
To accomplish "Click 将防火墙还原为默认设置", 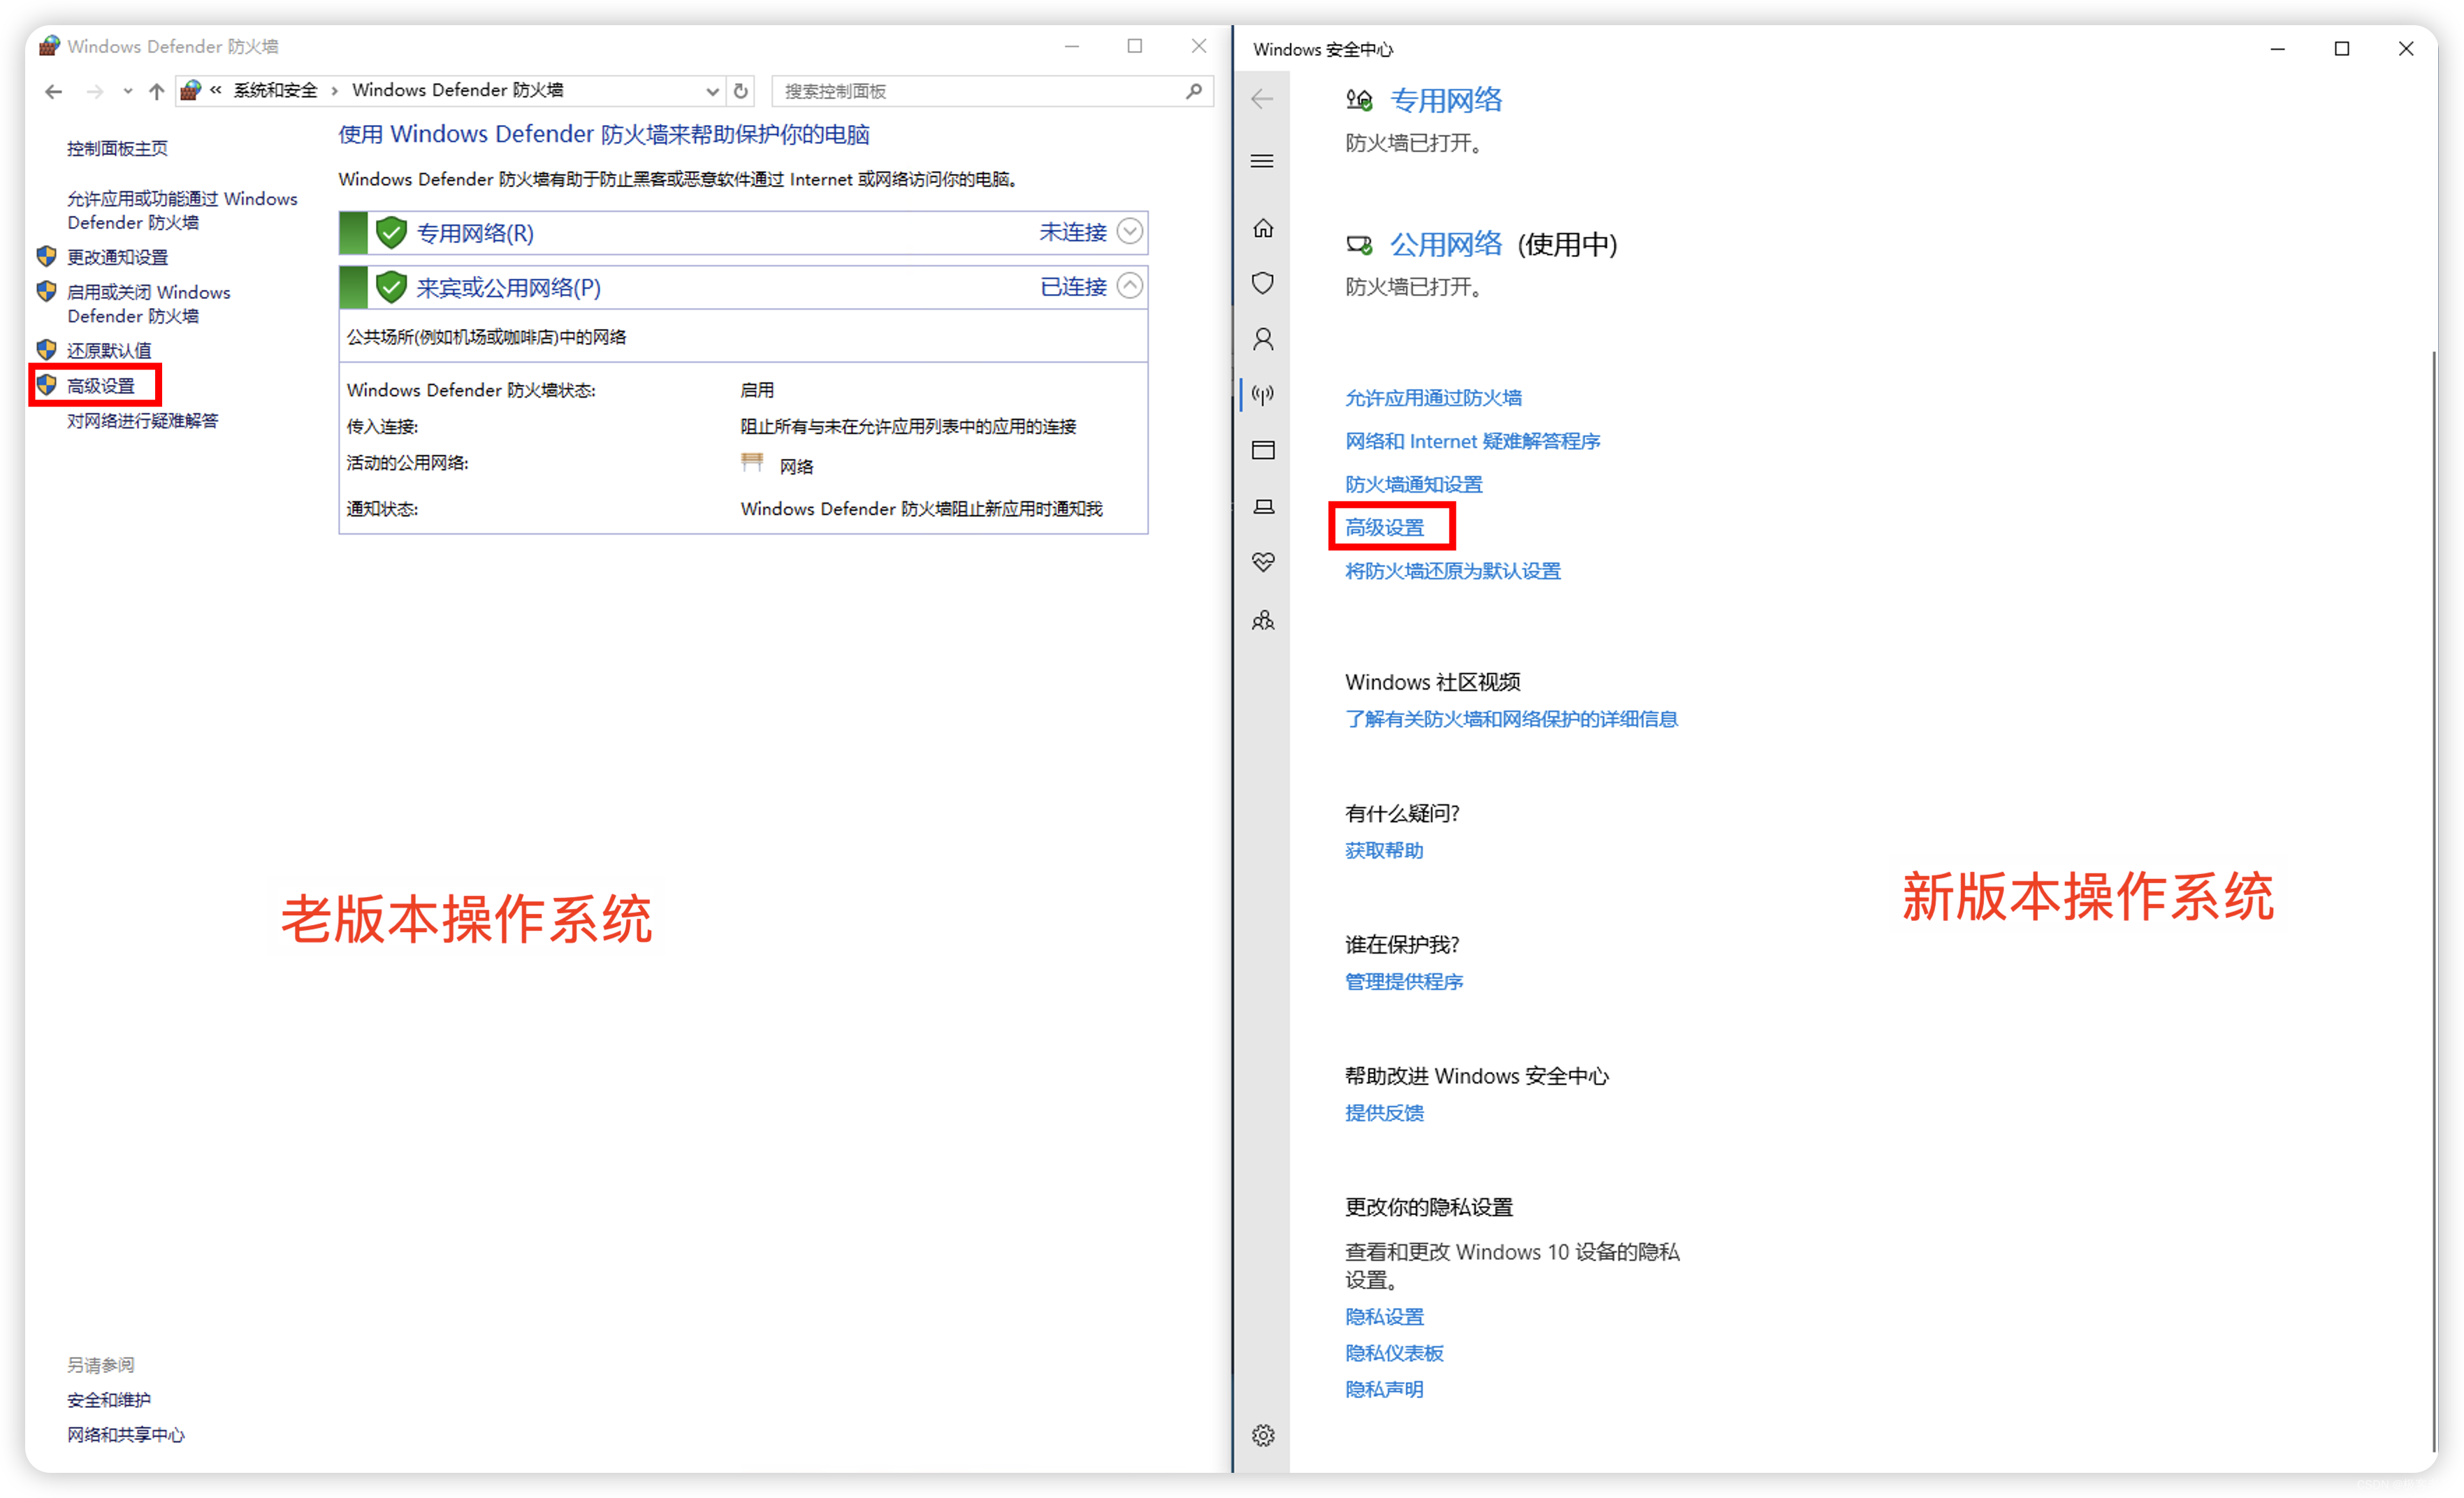I will (1452, 570).
